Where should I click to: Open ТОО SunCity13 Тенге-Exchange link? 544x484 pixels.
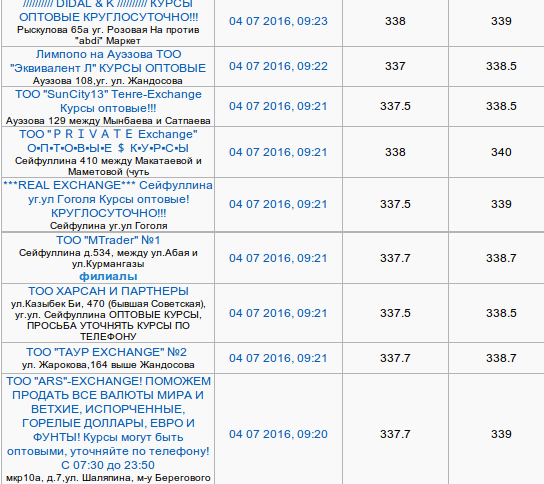tap(108, 101)
